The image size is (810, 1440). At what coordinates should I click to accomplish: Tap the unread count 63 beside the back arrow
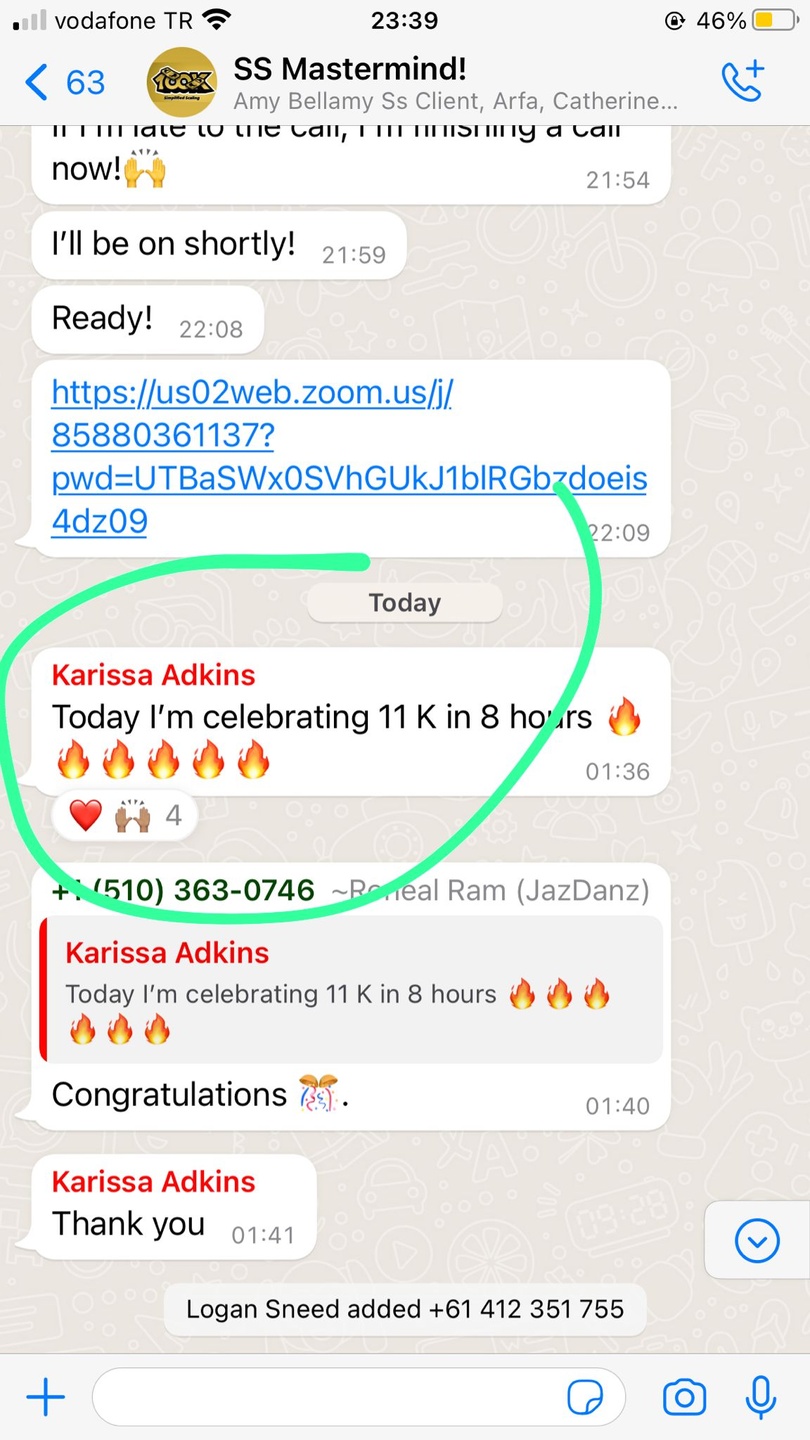pyautogui.click(x=85, y=82)
